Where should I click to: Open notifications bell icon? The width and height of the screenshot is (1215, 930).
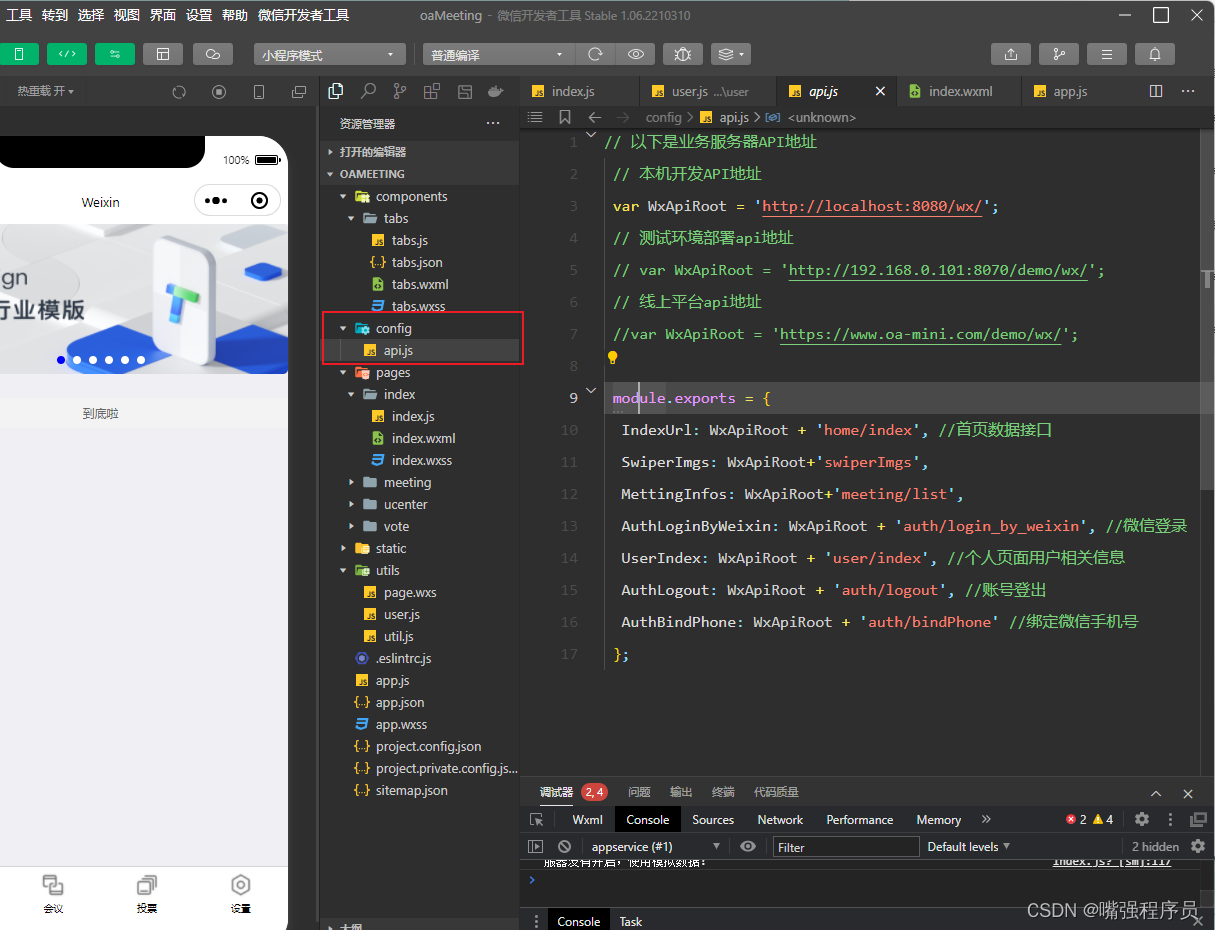[x=1155, y=54]
